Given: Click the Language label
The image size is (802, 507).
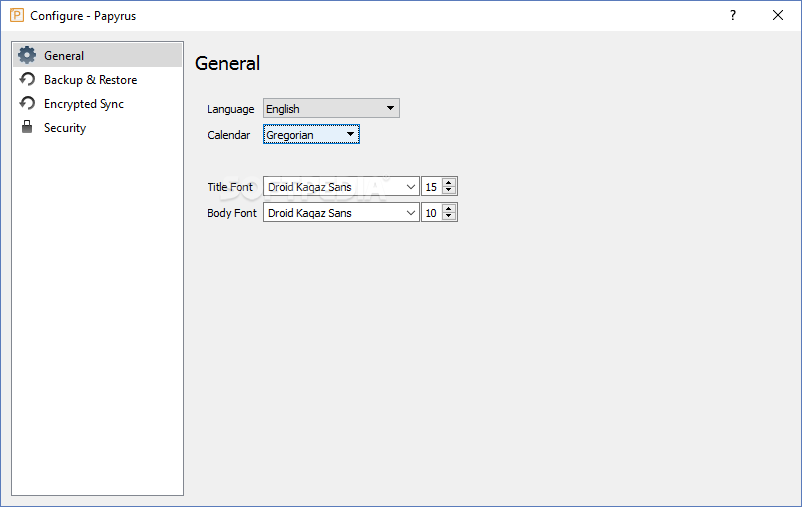Looking at the screenshot, I should (231, 109).
